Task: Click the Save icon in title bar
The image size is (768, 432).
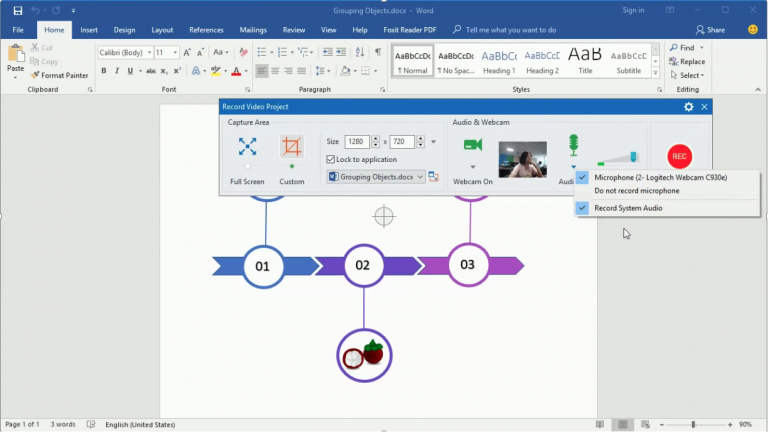Action: (x=18, y=10)
